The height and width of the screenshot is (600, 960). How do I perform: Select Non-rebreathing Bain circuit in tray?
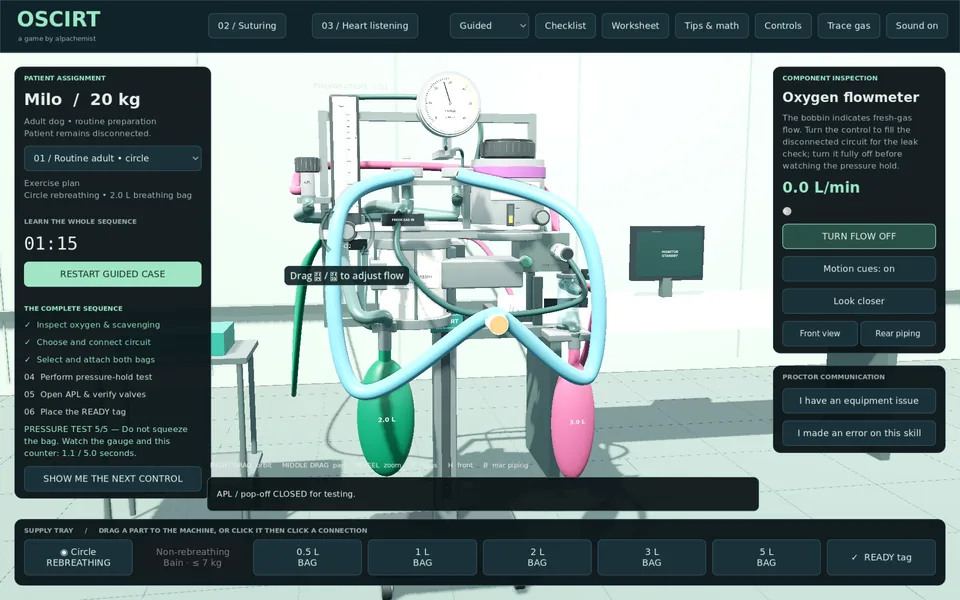192,557
